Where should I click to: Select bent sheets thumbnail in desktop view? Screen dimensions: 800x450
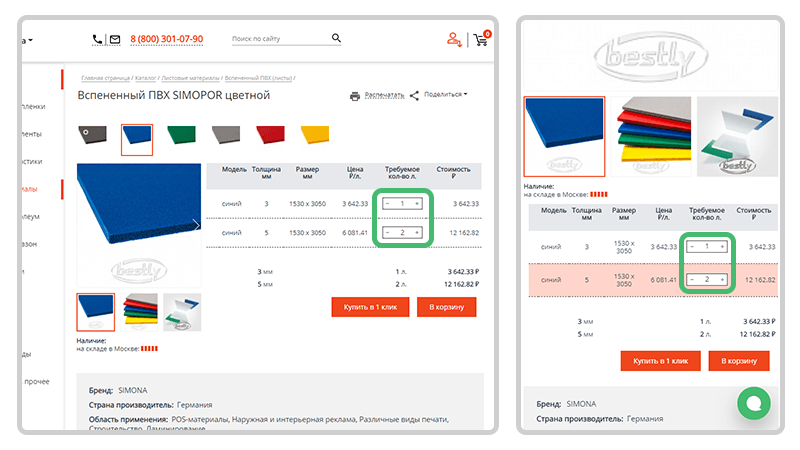182,312
